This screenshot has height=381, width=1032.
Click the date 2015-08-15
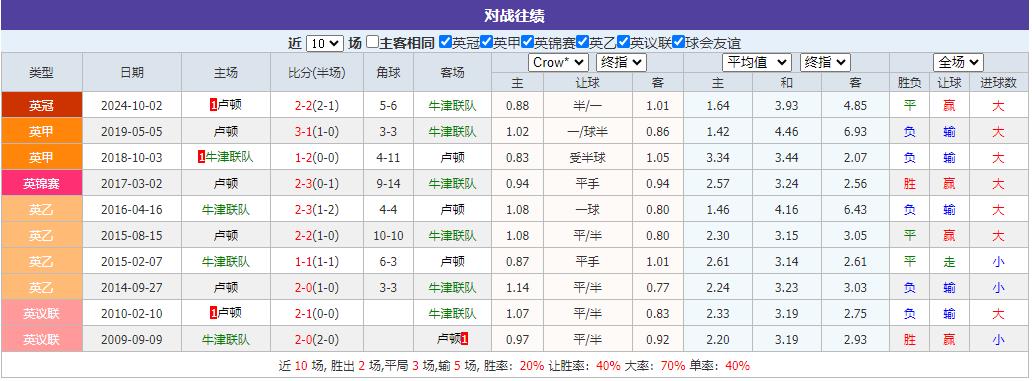point(132,236)
